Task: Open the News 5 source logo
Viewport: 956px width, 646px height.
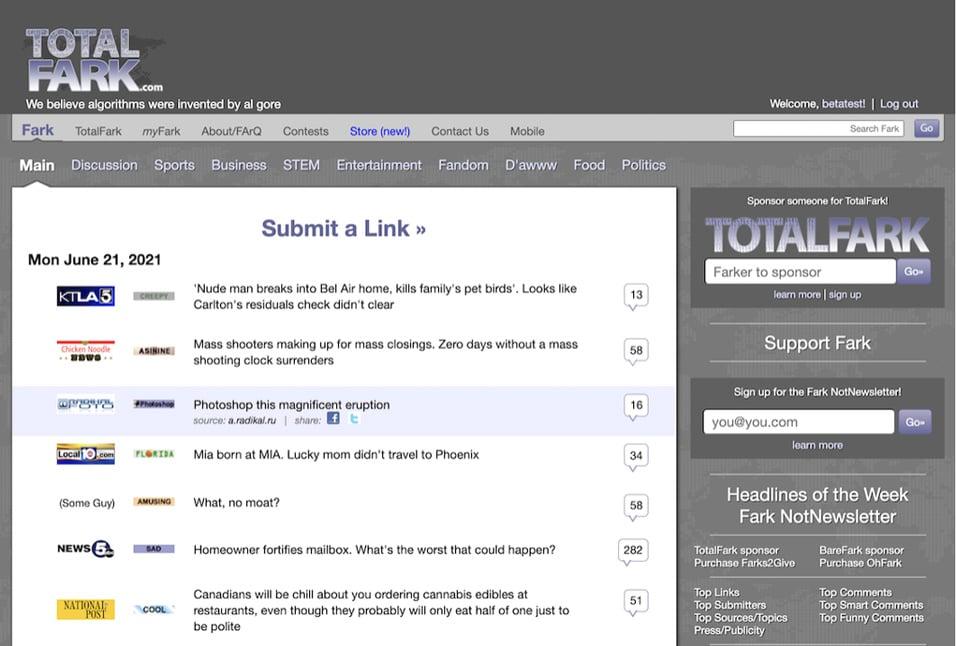Action: pos(85,549)
